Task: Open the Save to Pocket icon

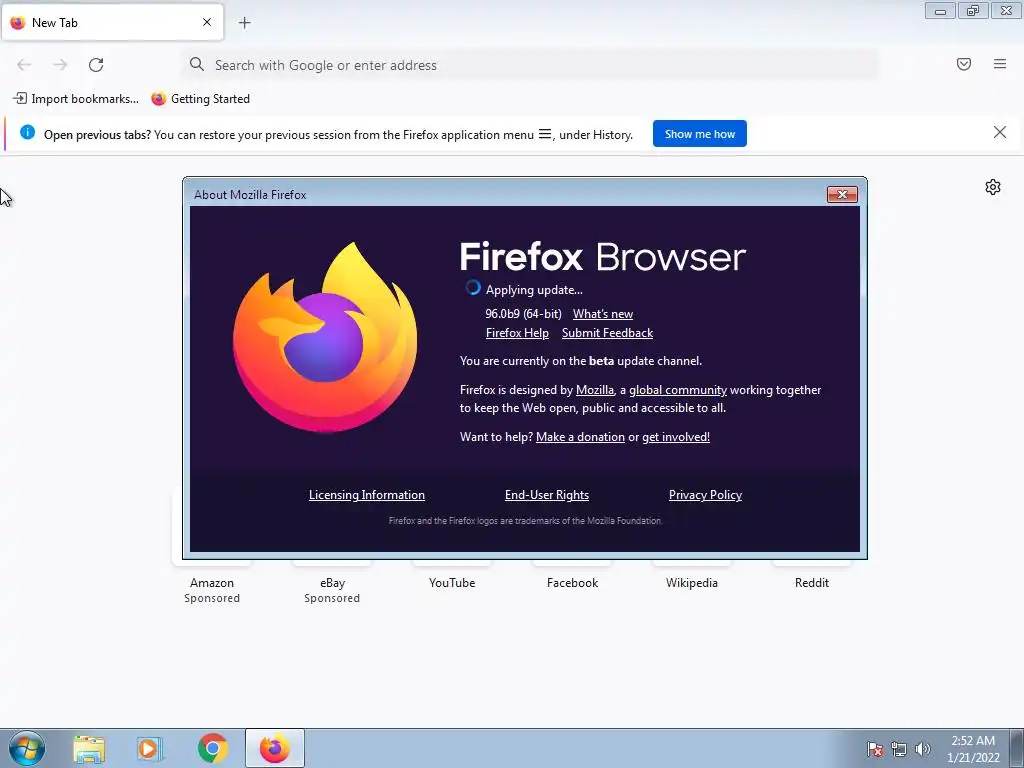Action: (963, 64)
